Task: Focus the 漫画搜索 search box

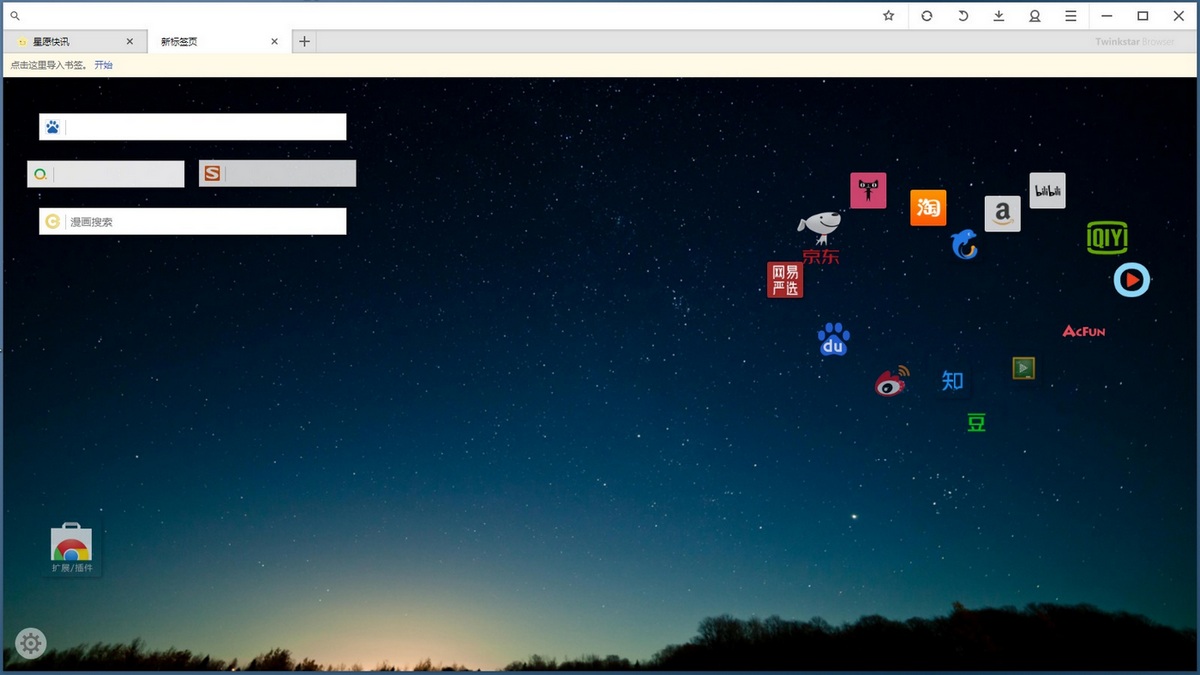Action: (x=193, y=221)
